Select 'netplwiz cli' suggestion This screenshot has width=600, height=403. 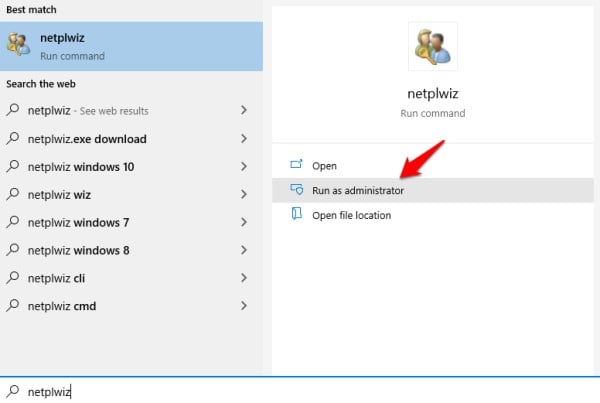pyautogui.click(x=131, y=278)
